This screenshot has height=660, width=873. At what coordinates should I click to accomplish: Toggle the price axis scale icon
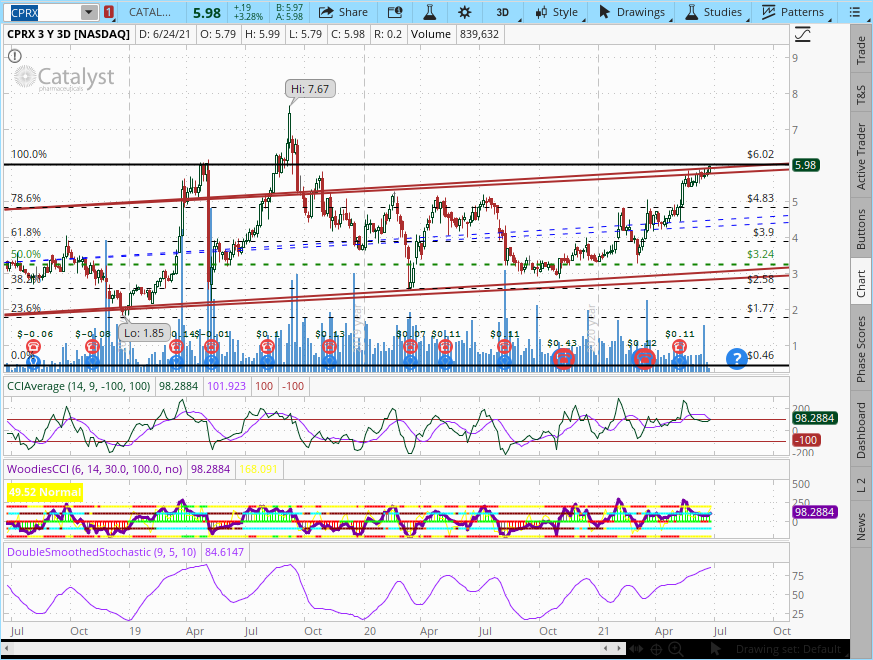click(x=802, y=35)
